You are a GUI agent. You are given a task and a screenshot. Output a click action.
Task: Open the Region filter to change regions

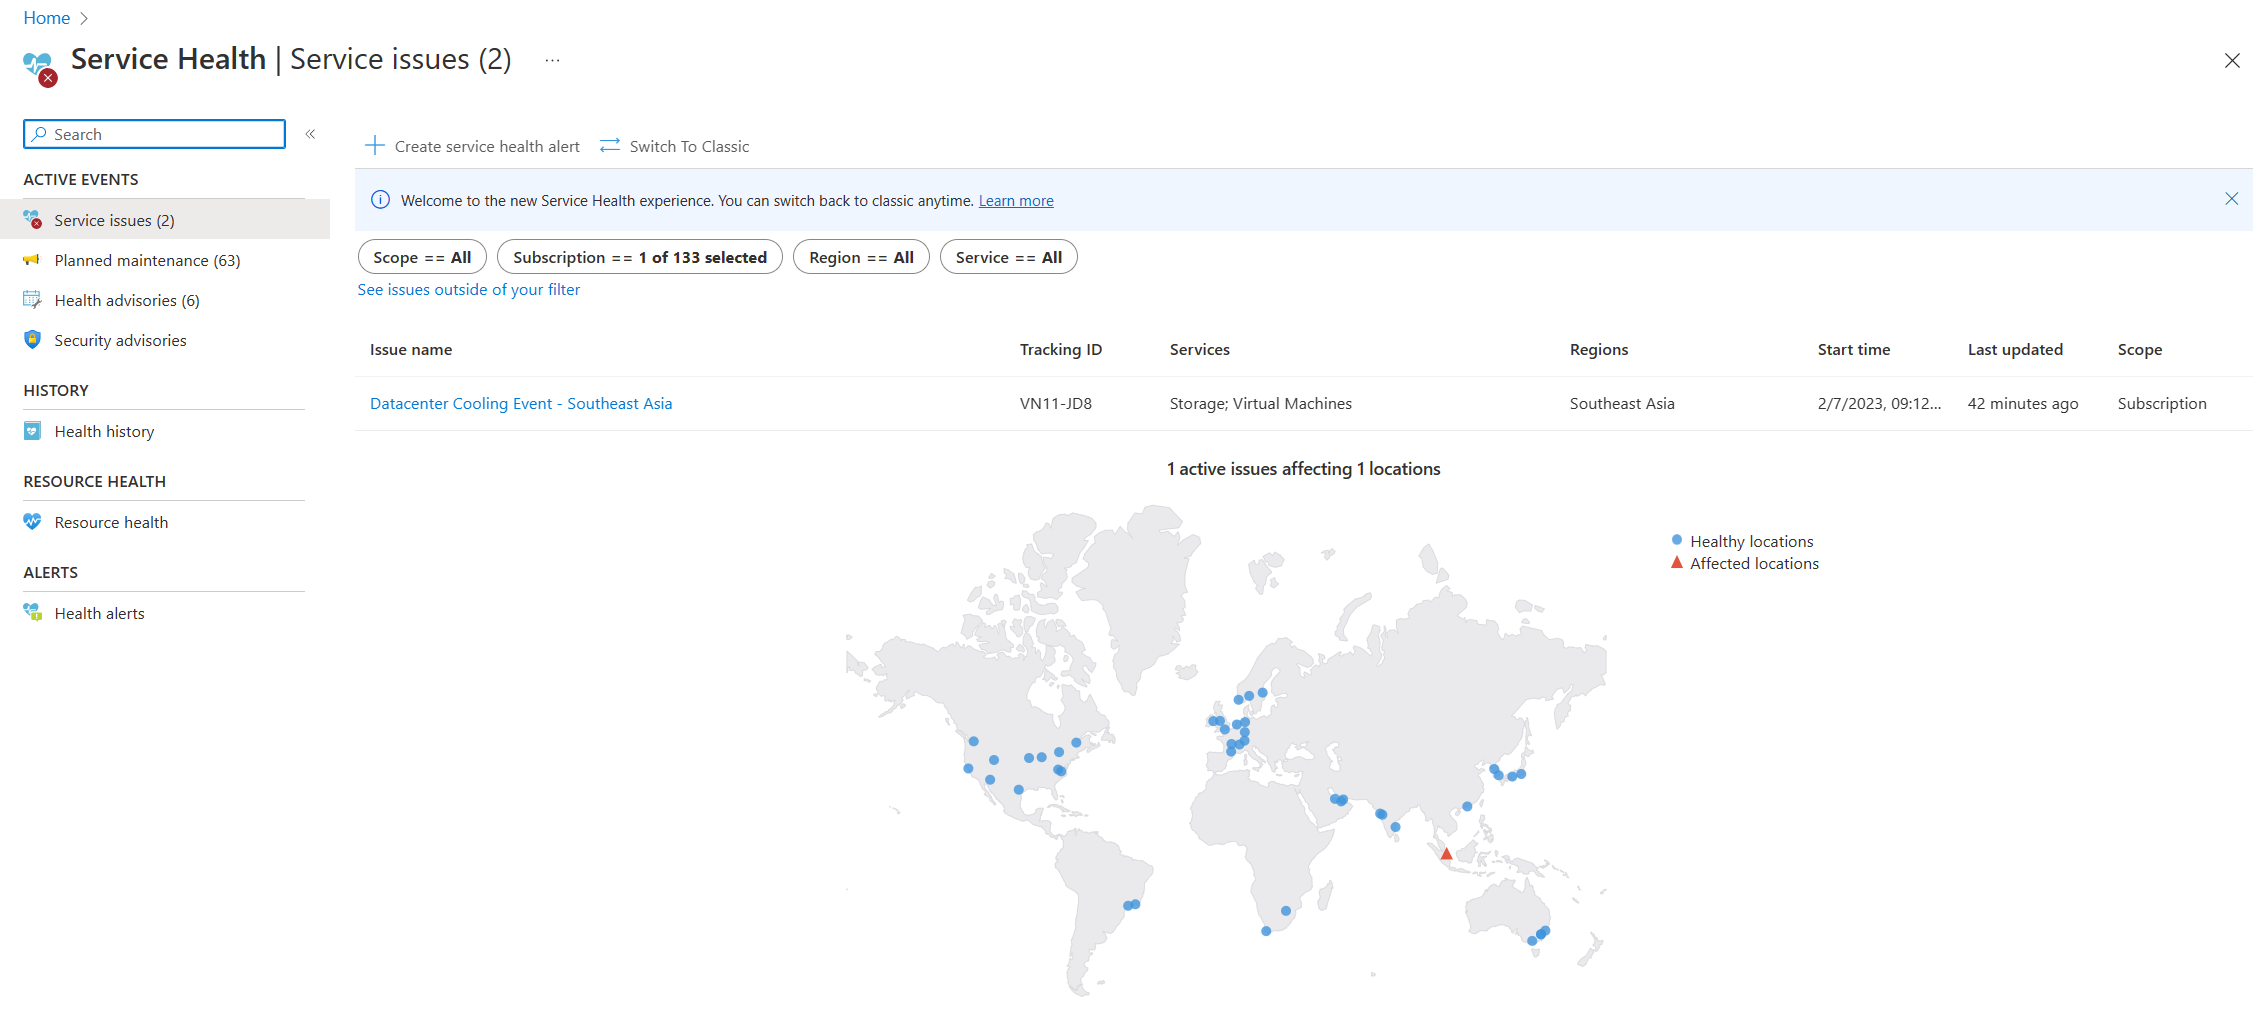pyautogui.click(x=861, y=257)
